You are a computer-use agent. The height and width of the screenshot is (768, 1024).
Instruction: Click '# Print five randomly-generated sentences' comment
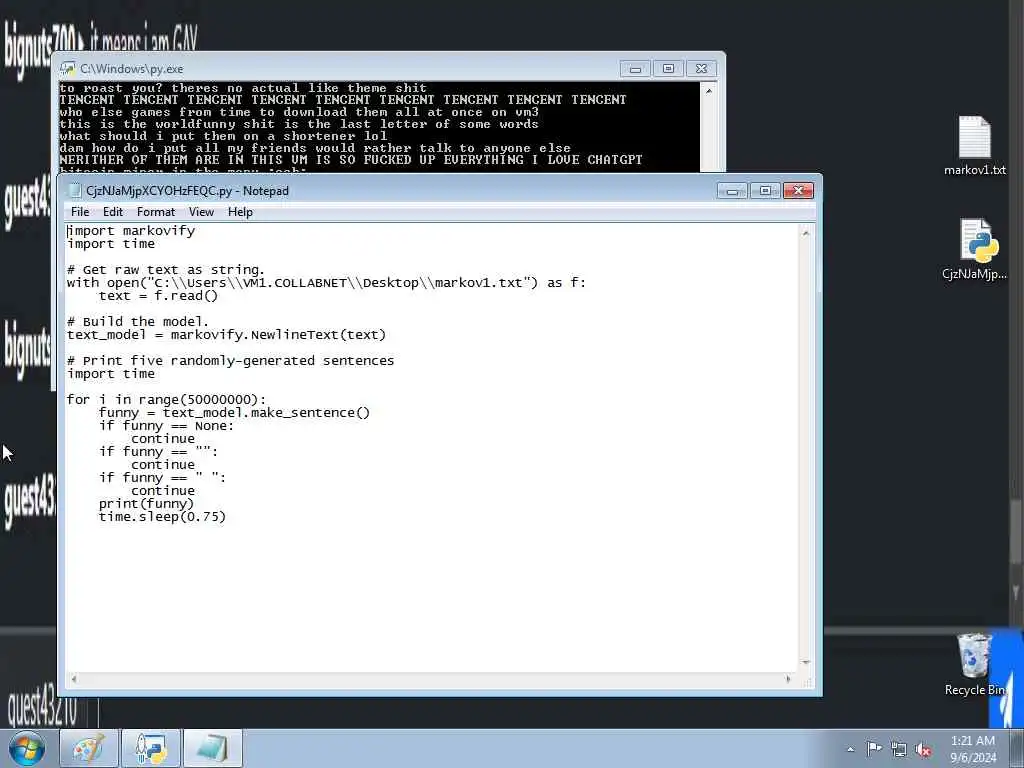(x=231, y=360)
